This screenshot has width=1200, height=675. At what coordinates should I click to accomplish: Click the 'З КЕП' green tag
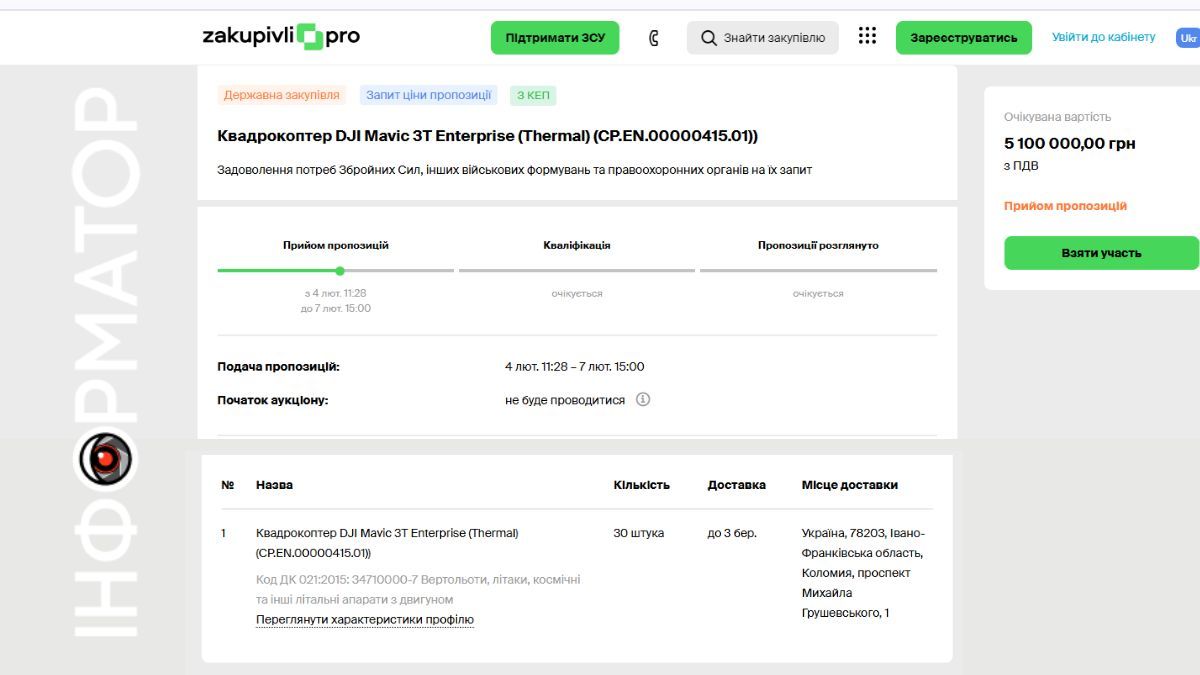pyautogui.click(x=532, y=95)
